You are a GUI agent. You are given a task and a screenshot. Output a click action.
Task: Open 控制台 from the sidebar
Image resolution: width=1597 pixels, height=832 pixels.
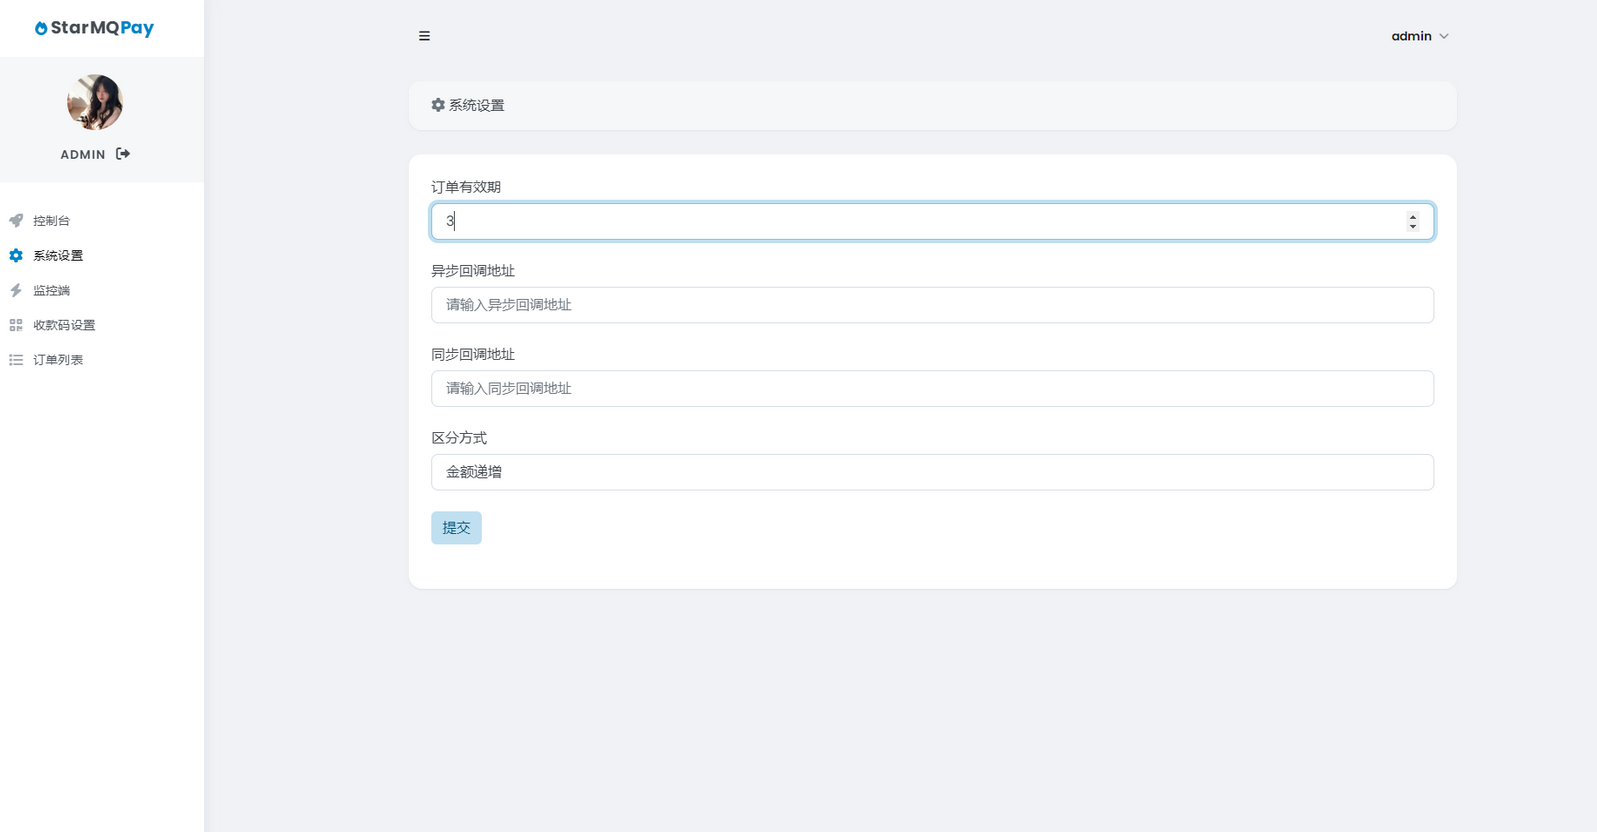[52, 221]
